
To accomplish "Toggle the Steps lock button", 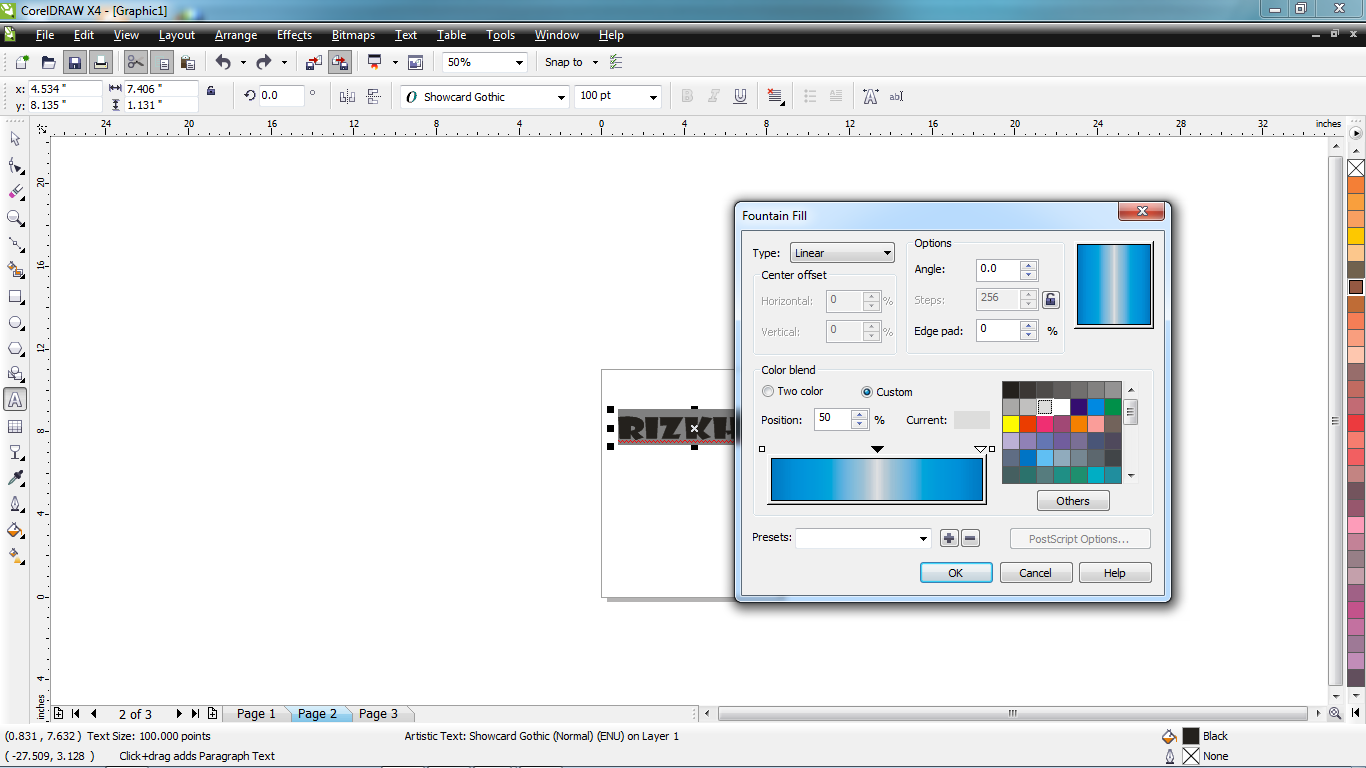I will pos(1051,299).
